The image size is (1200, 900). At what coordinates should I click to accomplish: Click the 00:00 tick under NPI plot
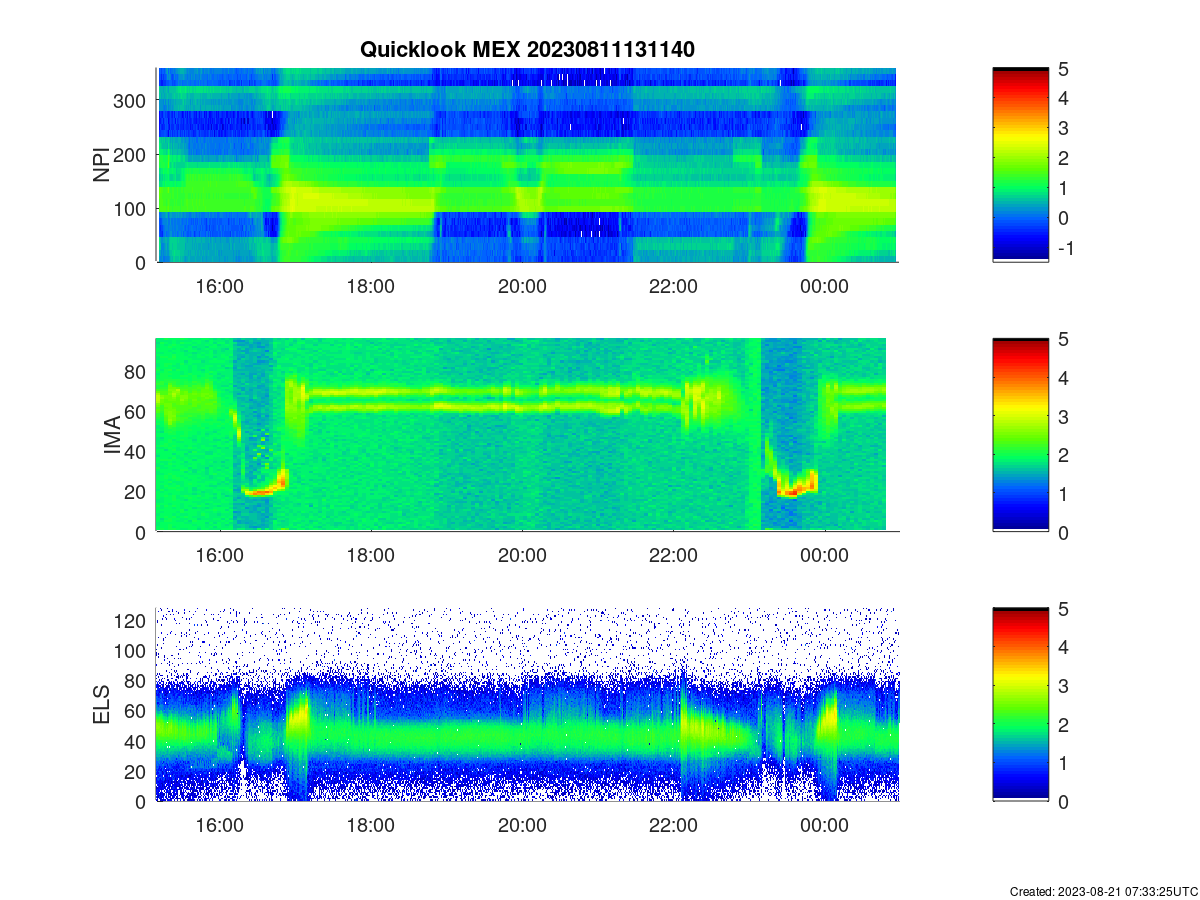click(x=824, y=286)
